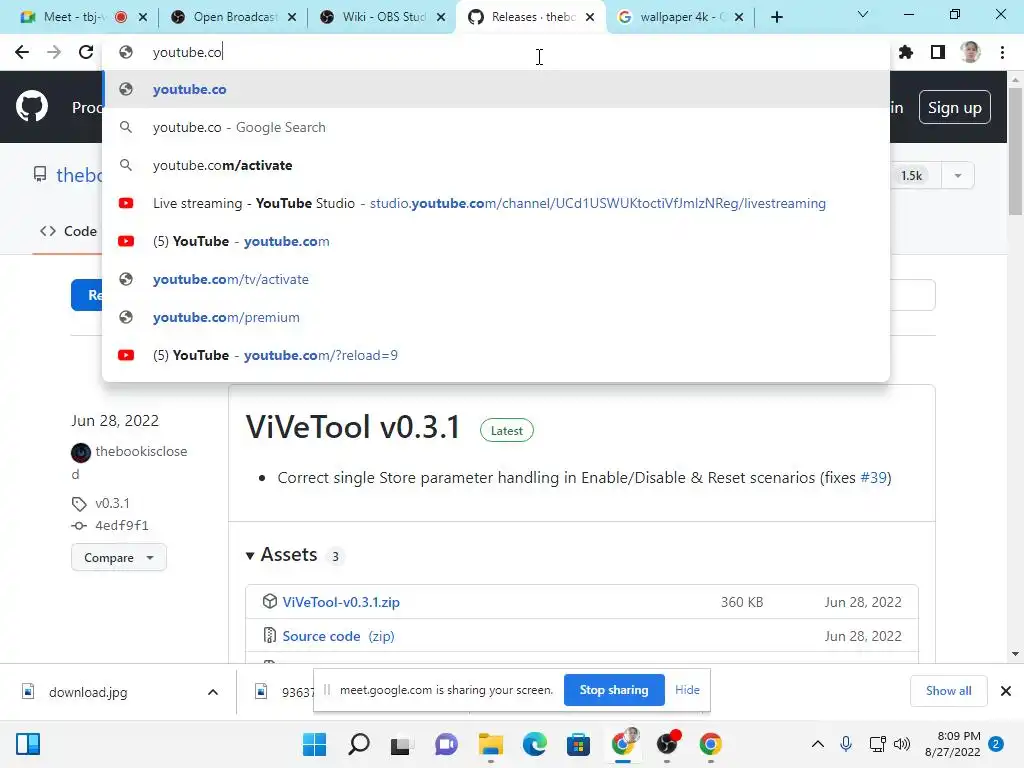Viewport: 1024px width, 768px height.
Task: Click the zip file icon beside Source code
Action: click(x=270, y=635)
